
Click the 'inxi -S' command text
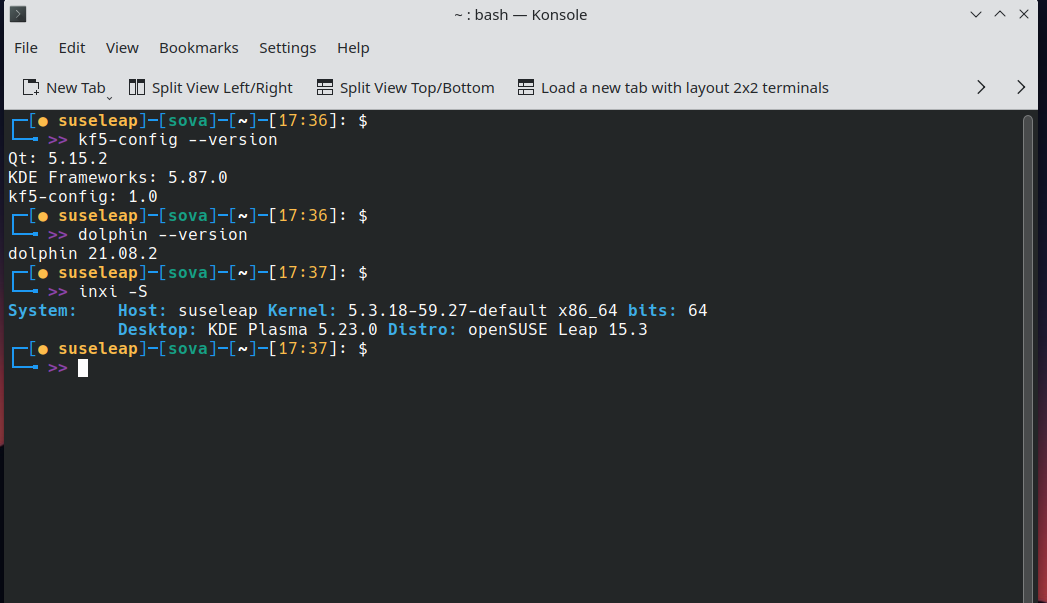113,292
